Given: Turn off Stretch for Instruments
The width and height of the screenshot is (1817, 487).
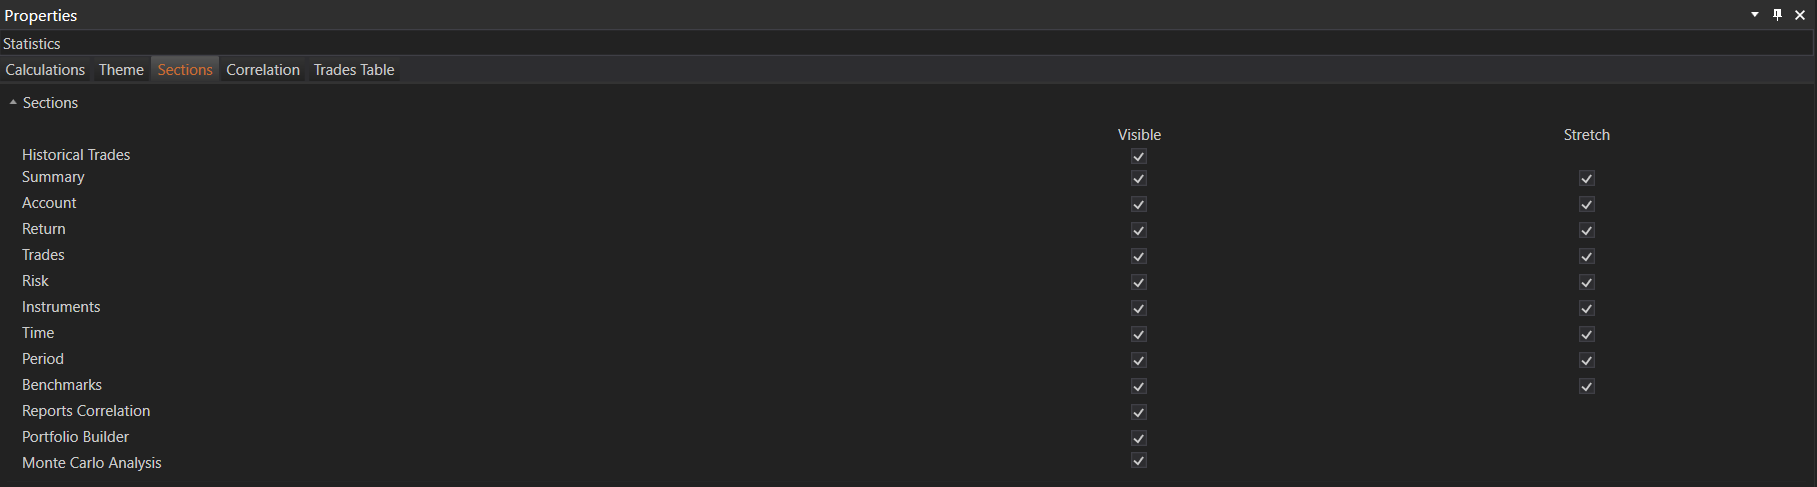Looking at the screenshot, I should pyautogui.click(x=1587, y=308).
